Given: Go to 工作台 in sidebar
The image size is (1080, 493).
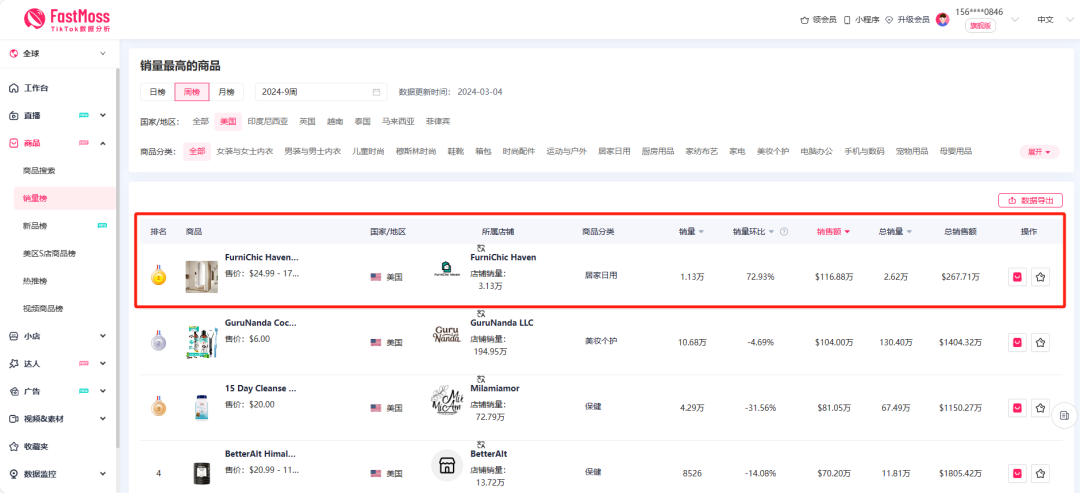Looking at the screenshot, I should pos(37,88).
